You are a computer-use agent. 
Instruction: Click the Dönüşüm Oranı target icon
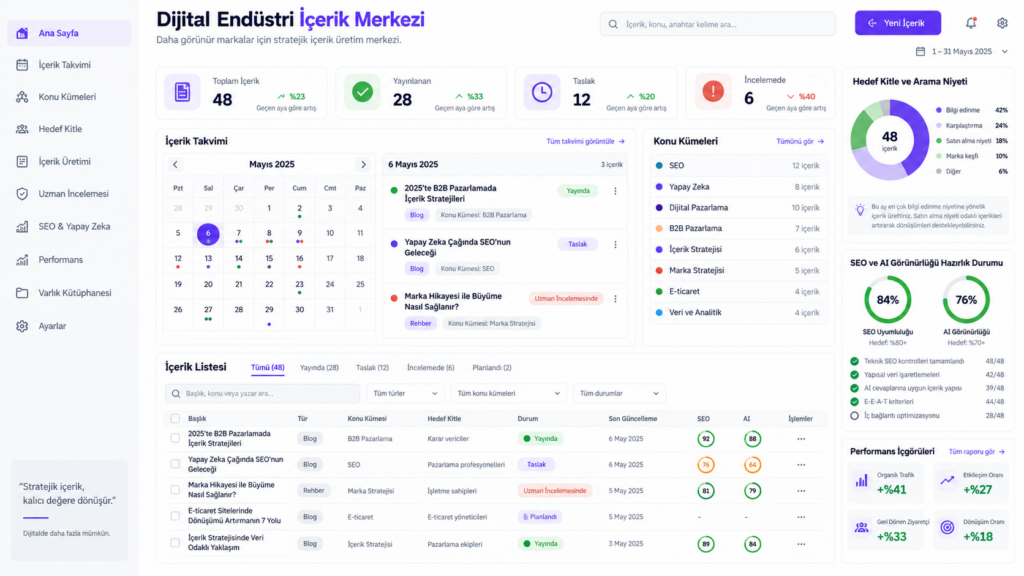947,527
